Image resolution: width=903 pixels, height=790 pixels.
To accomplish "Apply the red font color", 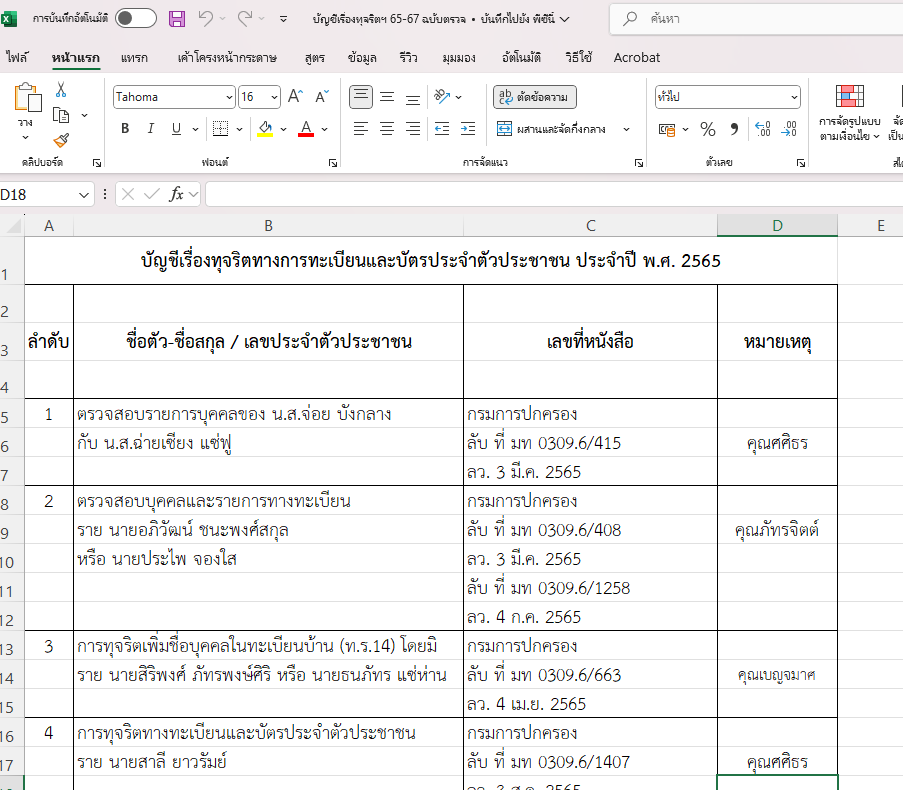I will (306, 128).
